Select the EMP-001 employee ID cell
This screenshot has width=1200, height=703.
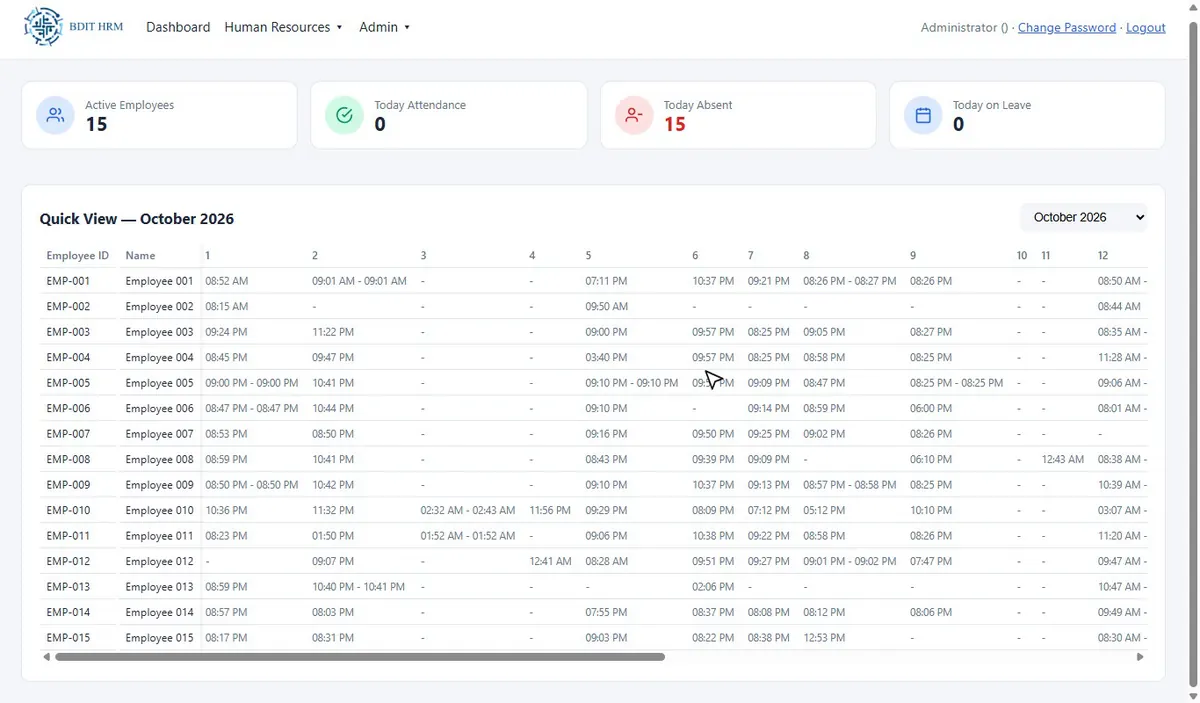[x=68, y=281]
